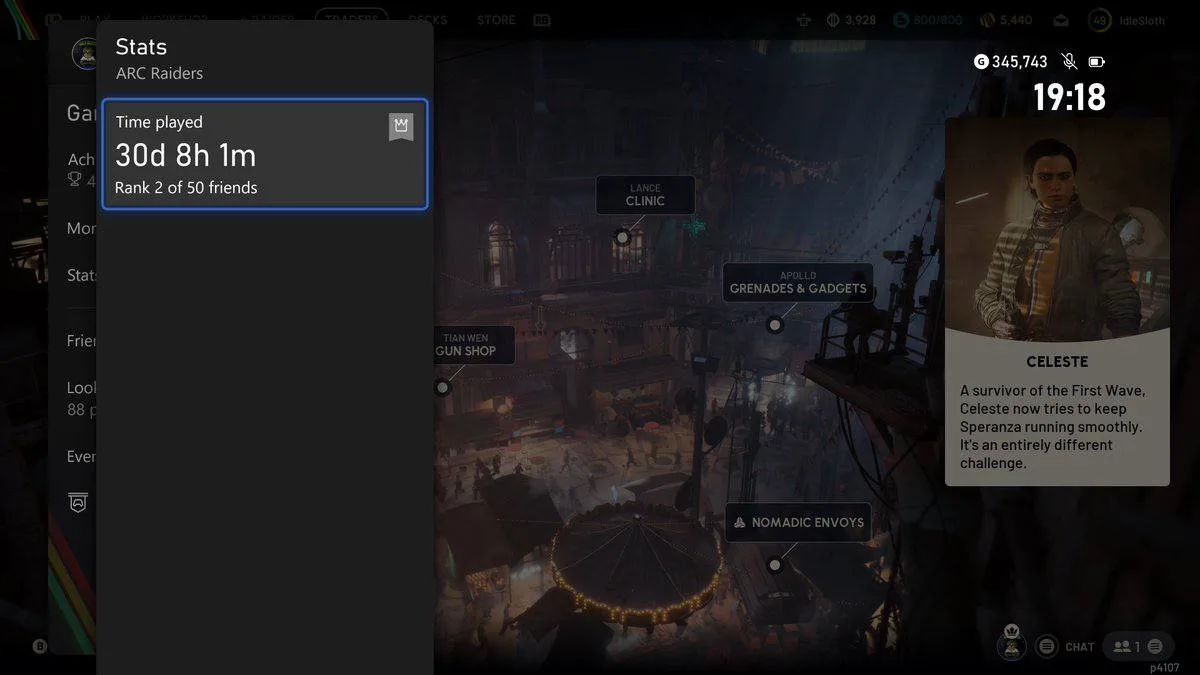Click the menu icon left of CHAT
Viewport: 1200px width, 675px height.
(1047, 647)
